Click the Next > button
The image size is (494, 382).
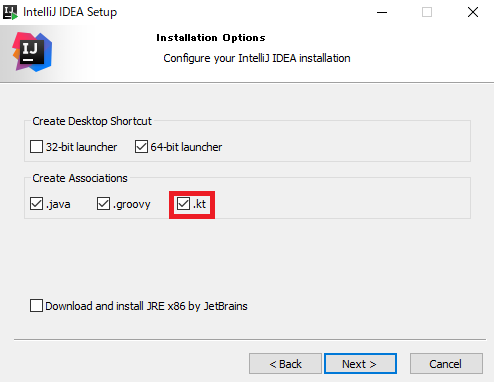[360, 364]
